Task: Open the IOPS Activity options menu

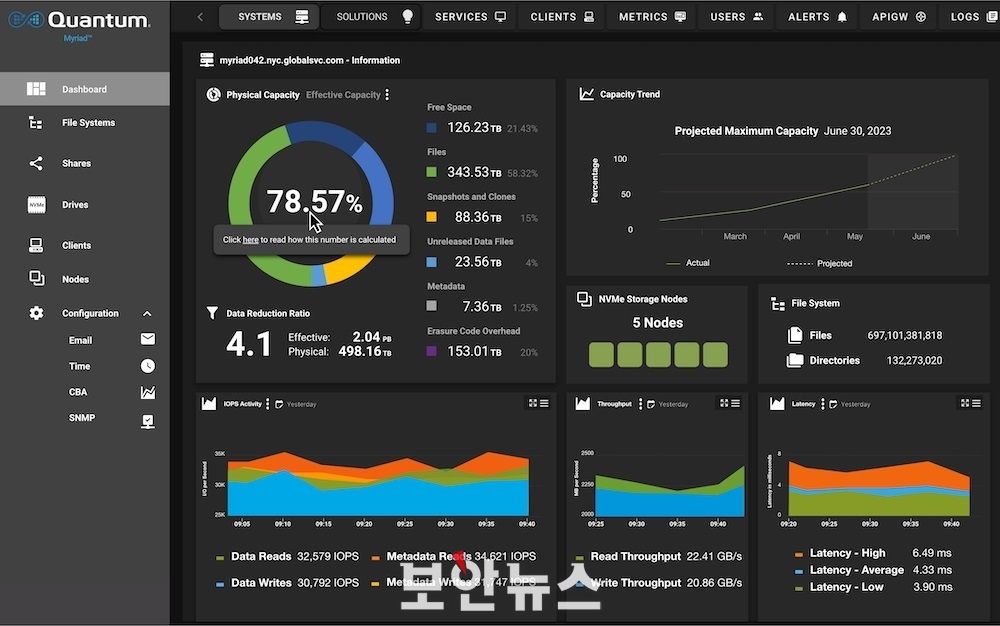Action: click(267, 404)
